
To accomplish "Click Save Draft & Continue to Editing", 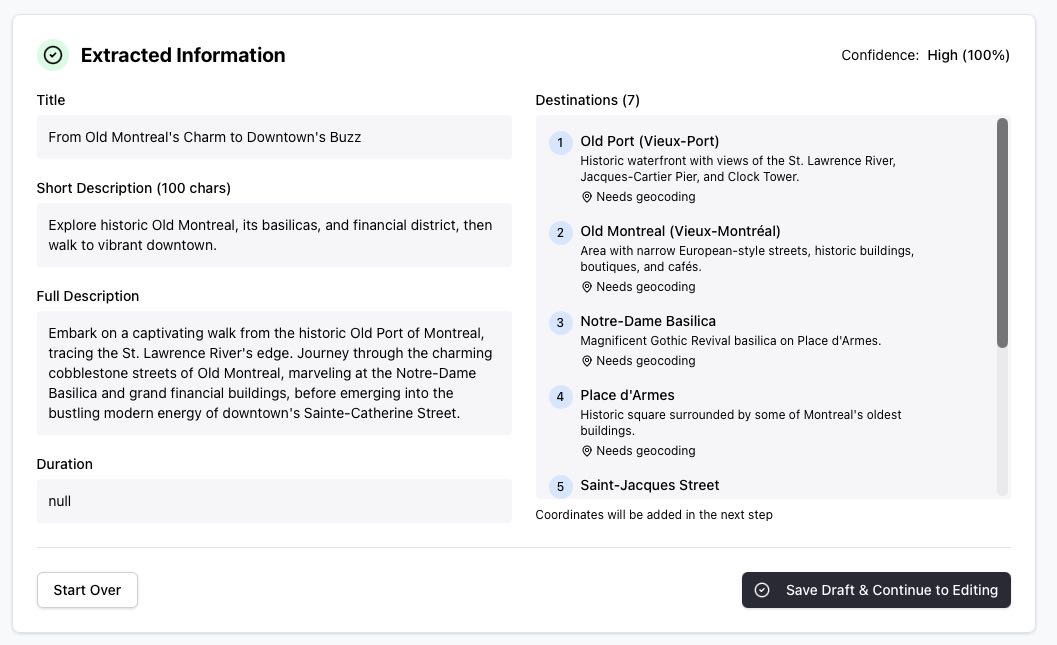I will click(x=876, y=590).
